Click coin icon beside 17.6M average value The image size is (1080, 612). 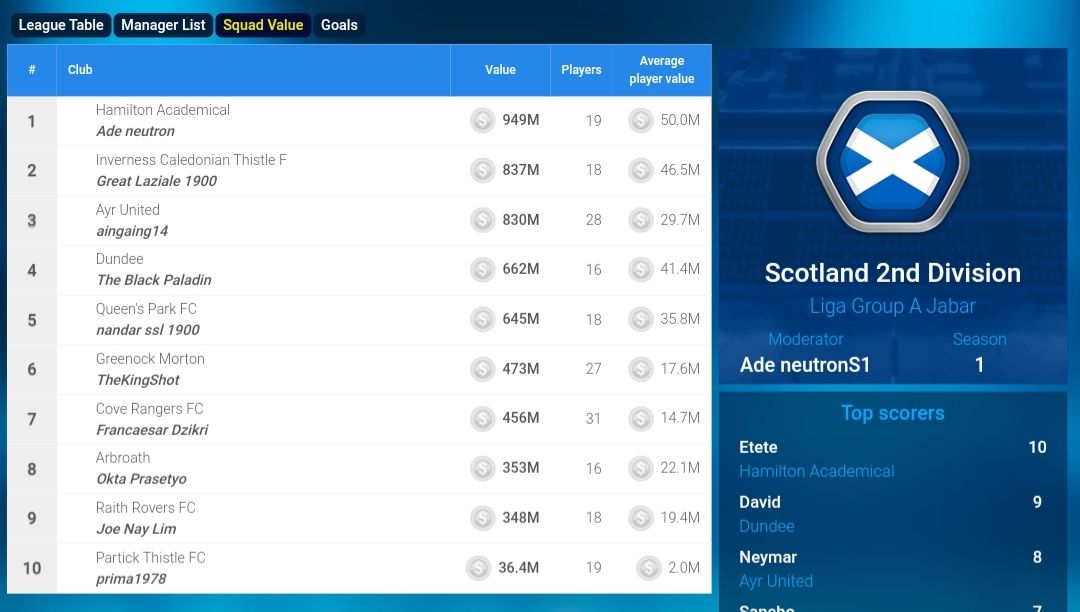[641, 369]
